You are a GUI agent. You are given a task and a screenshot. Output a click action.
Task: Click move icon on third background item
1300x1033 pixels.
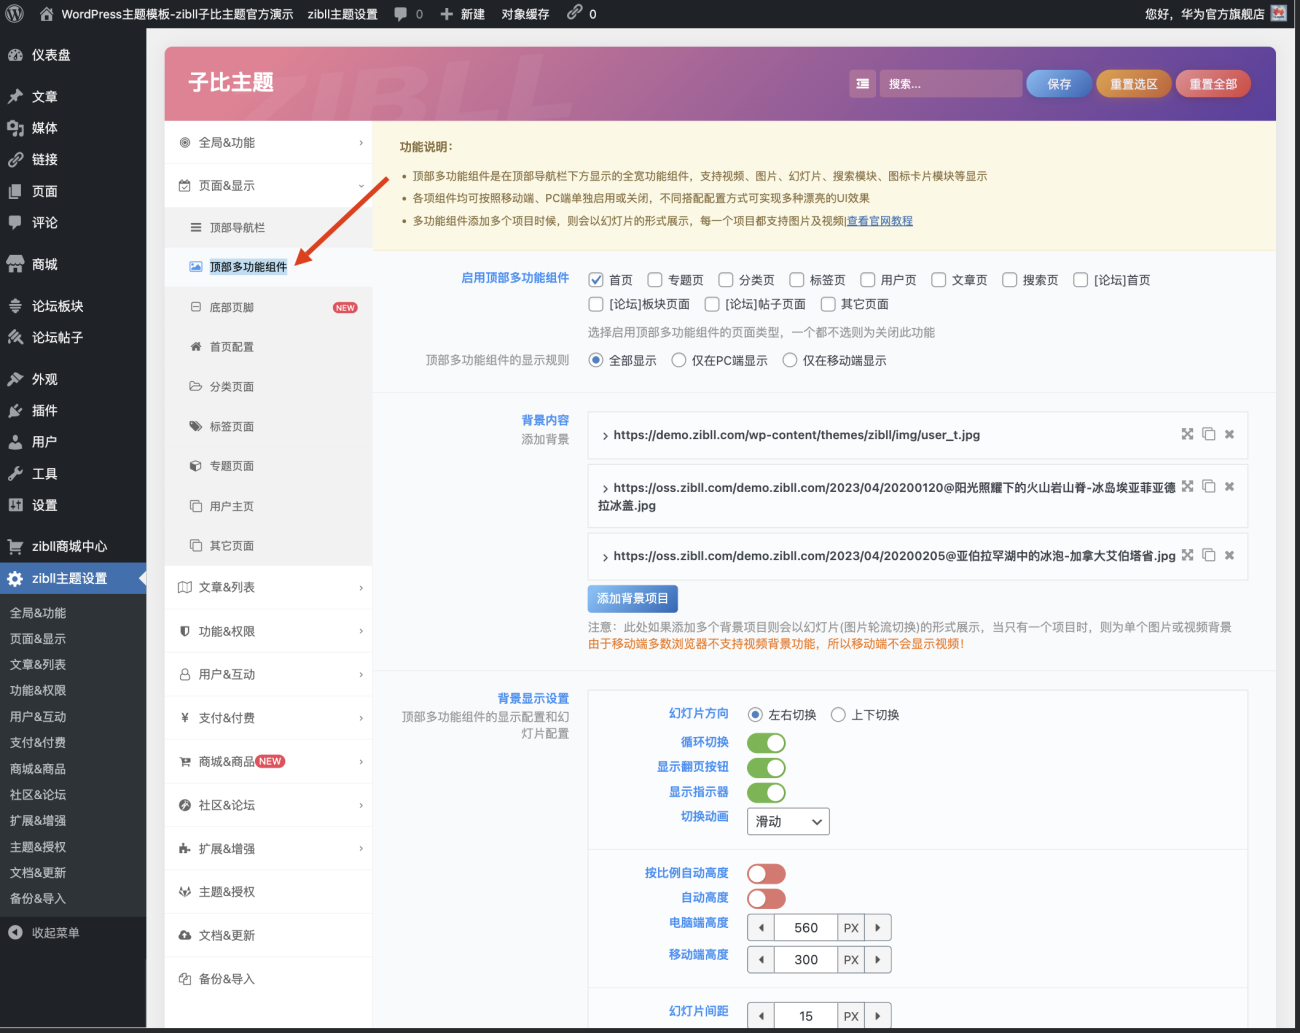pyautogui.click(x=1187, y=555)
